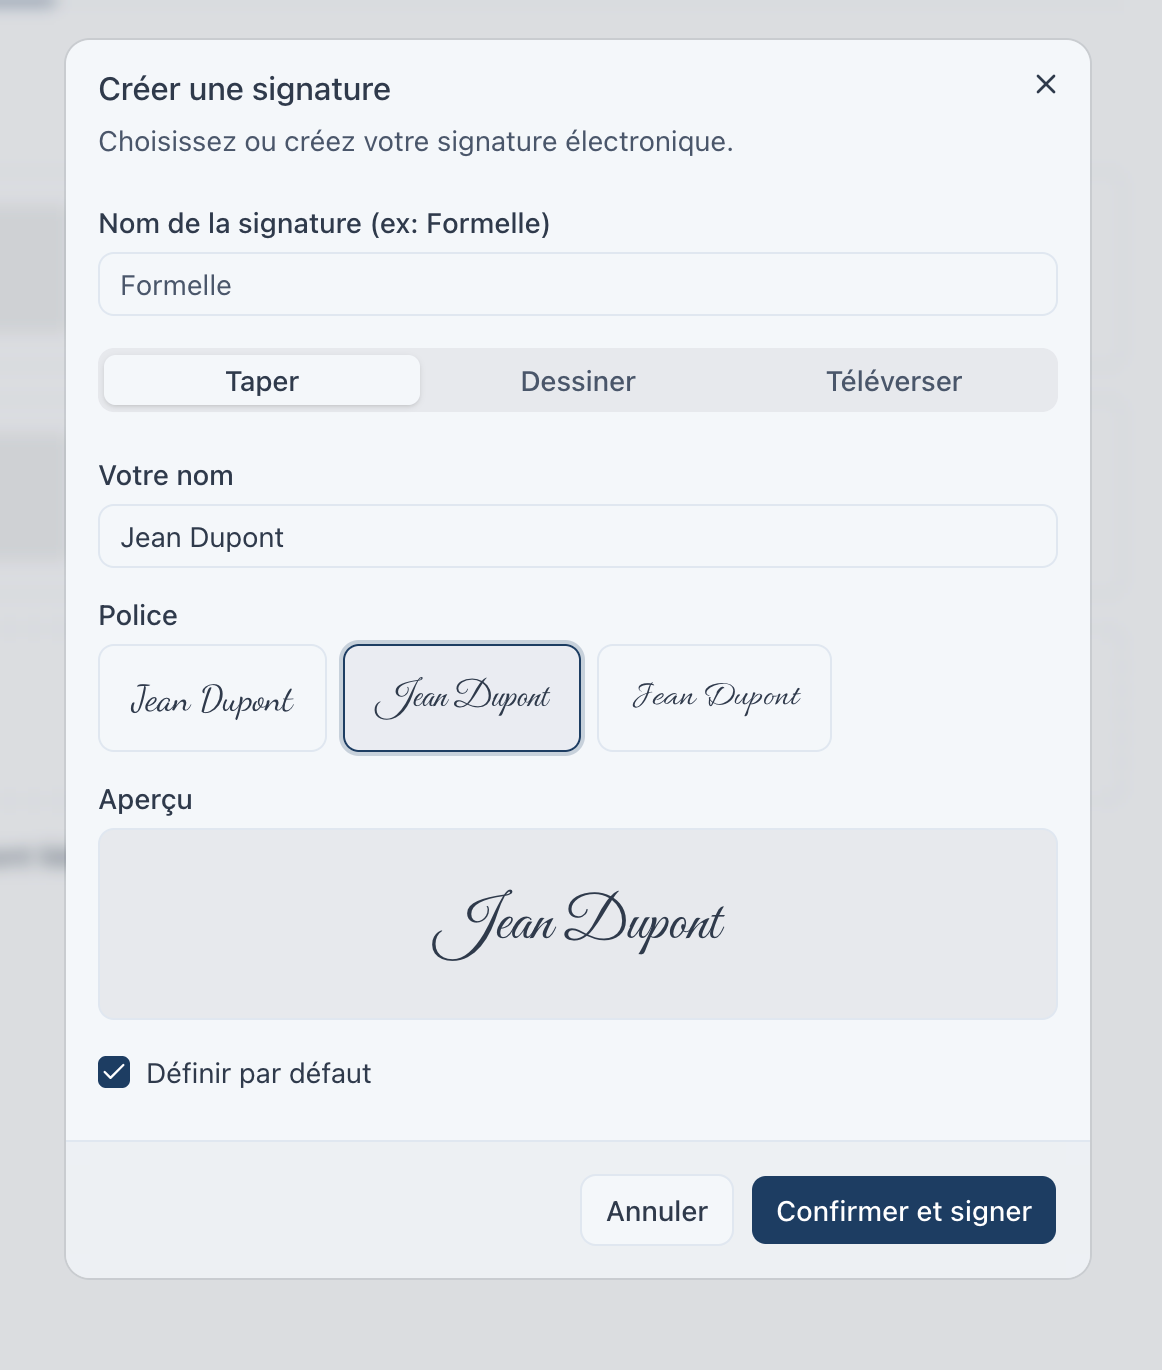Uncheck the Définir par défaut checkbox
Viewport: 1162px width, 1370px height.
(114, 1073)
